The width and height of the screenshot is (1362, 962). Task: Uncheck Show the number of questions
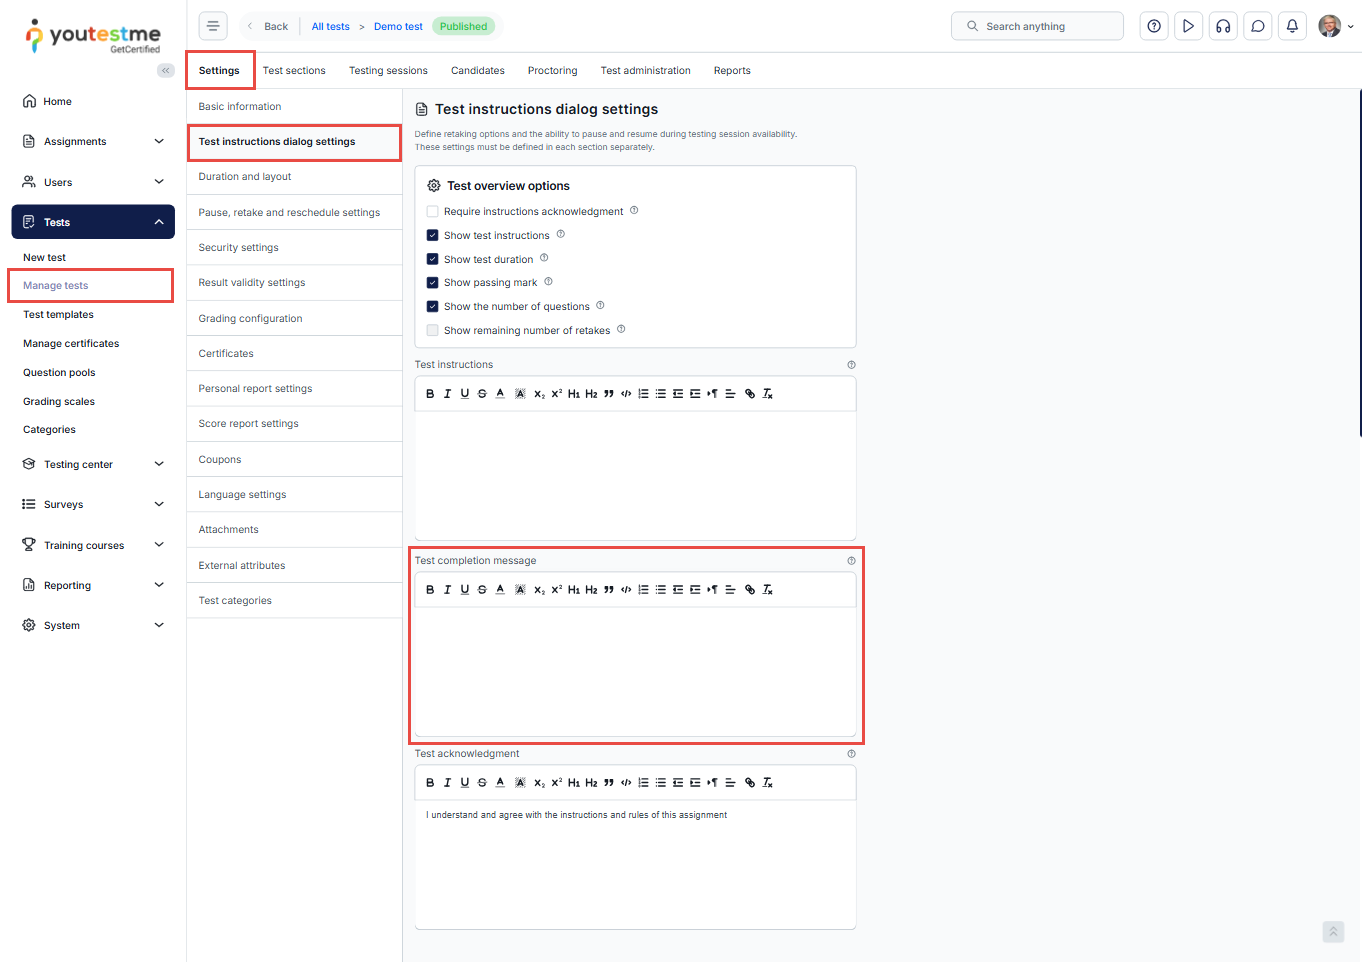coord(432,307)
